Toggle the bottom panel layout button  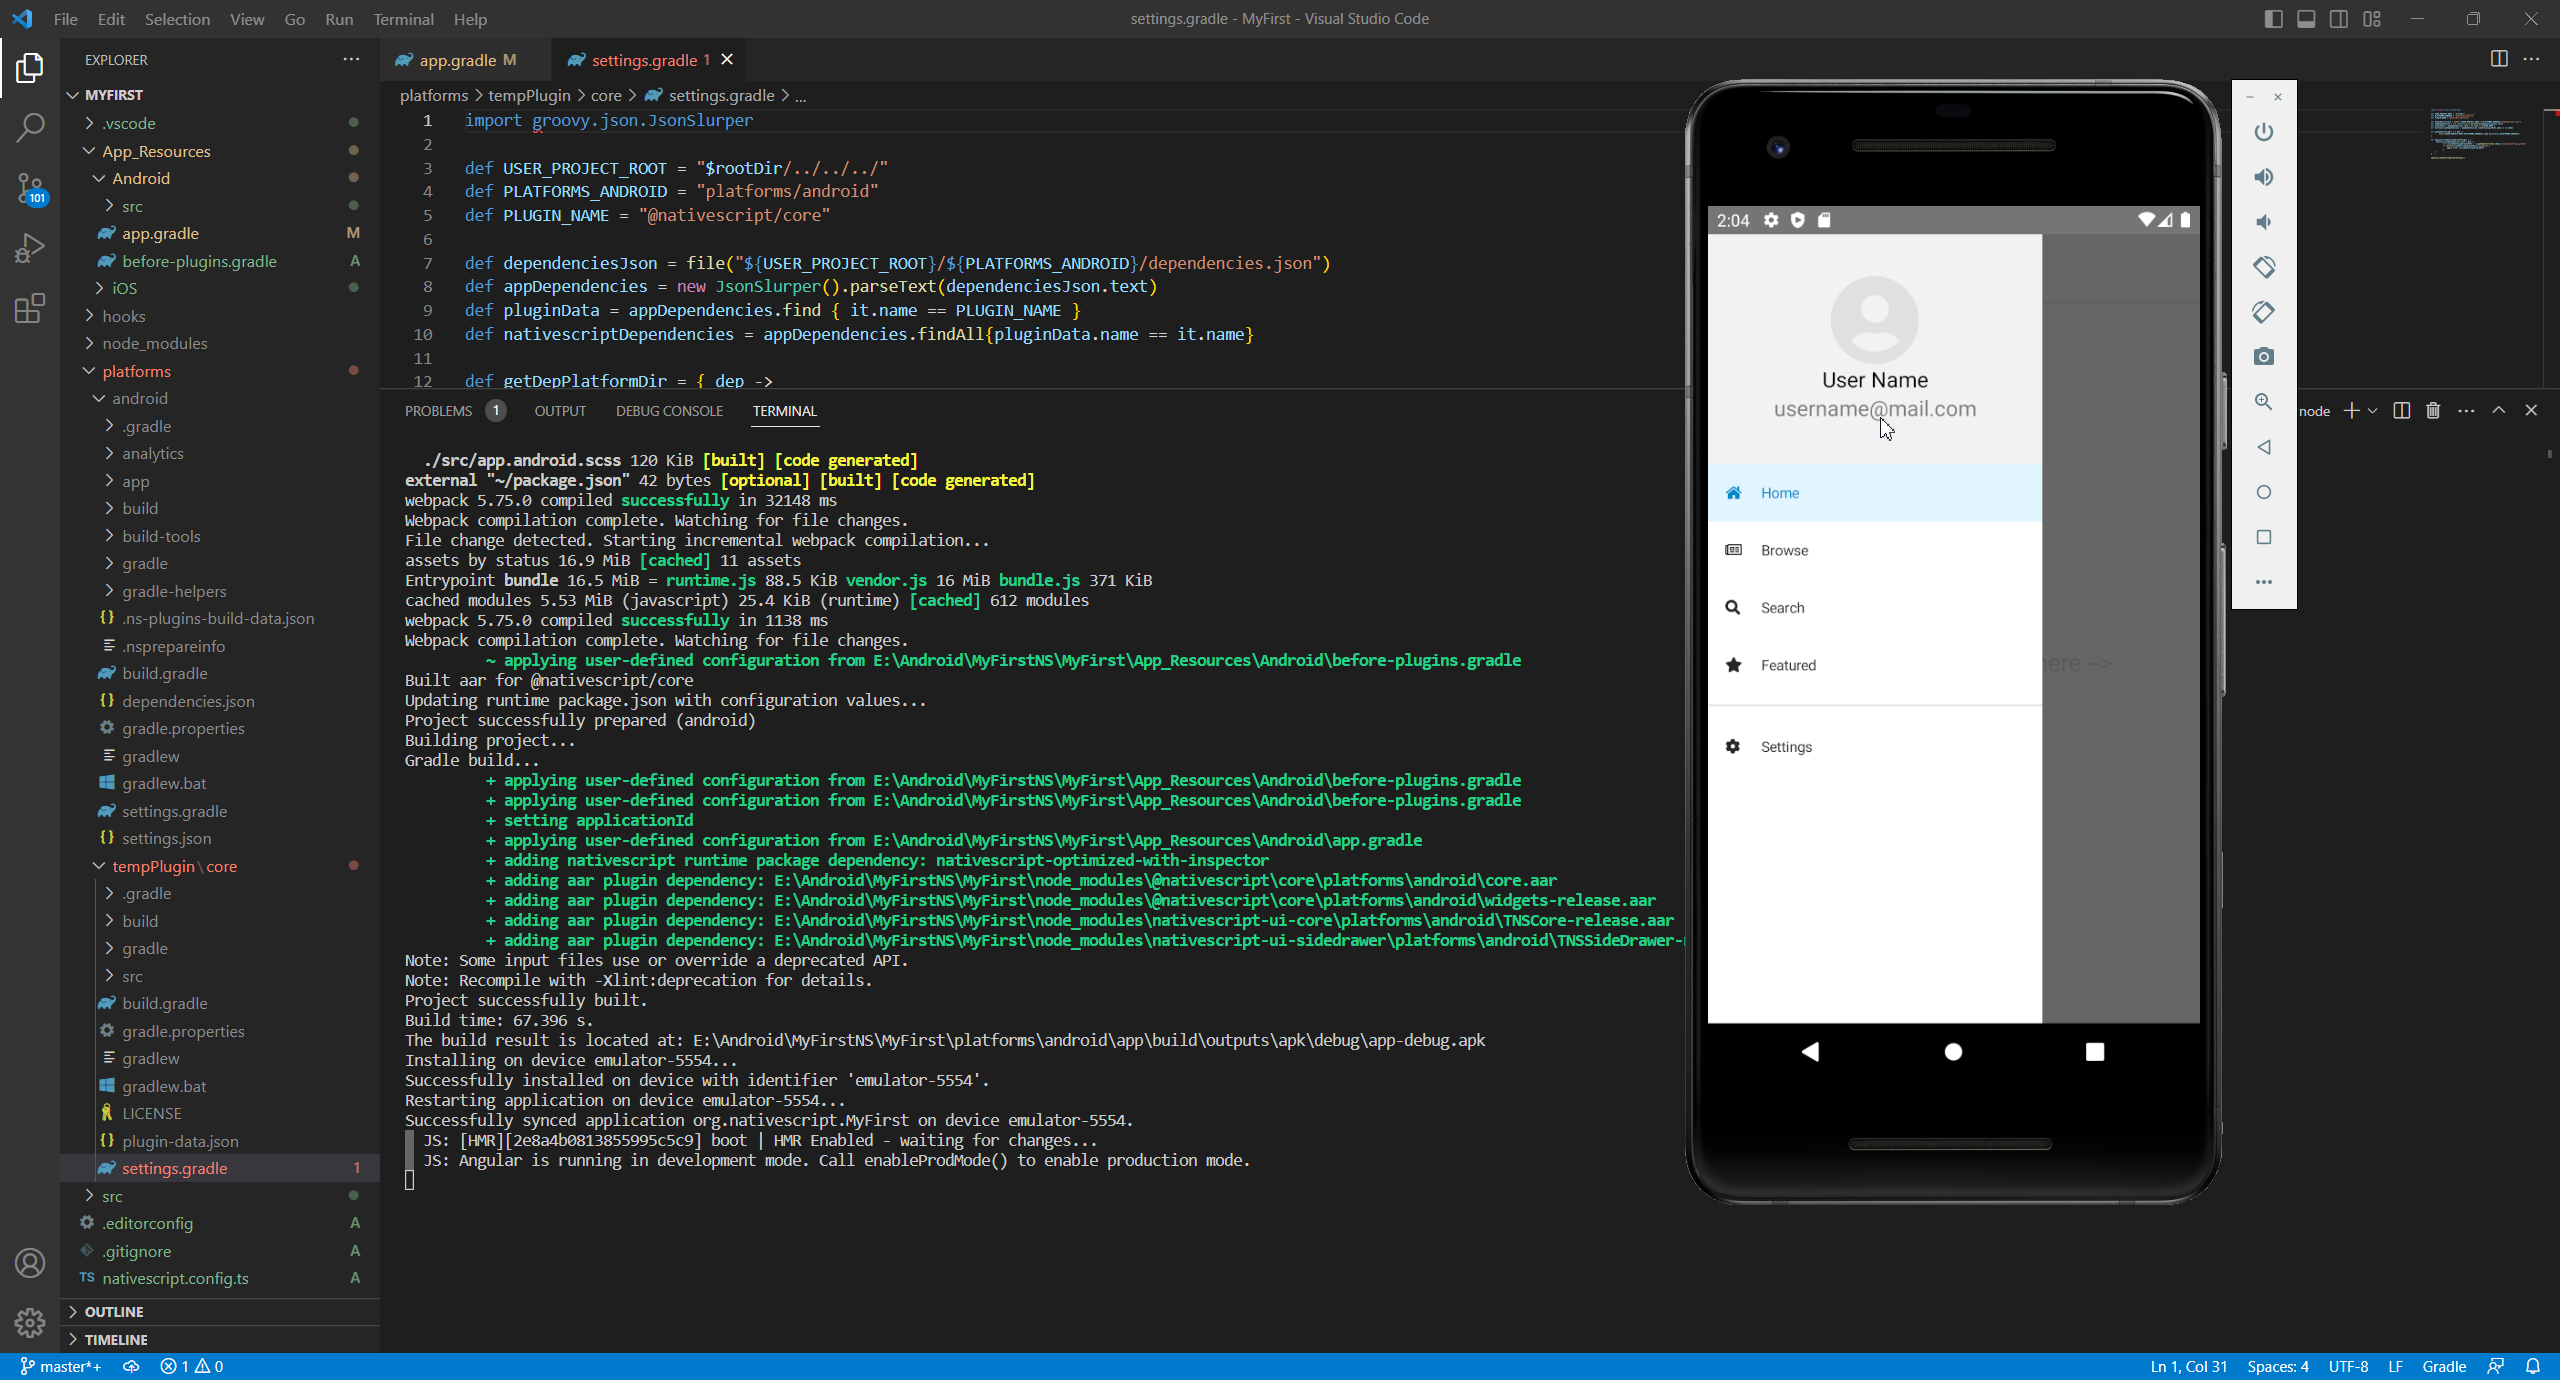2306,19
